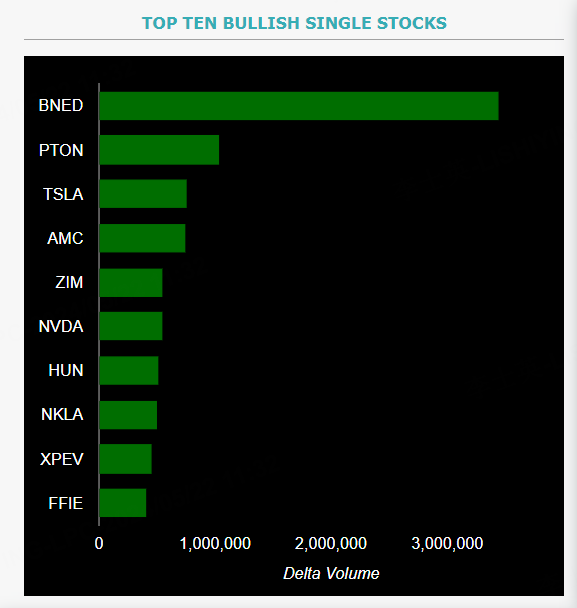This screenshot has height=608, width=577.
Task: Click the 1,000,000 axis tick label
Action: pos(215,544)
